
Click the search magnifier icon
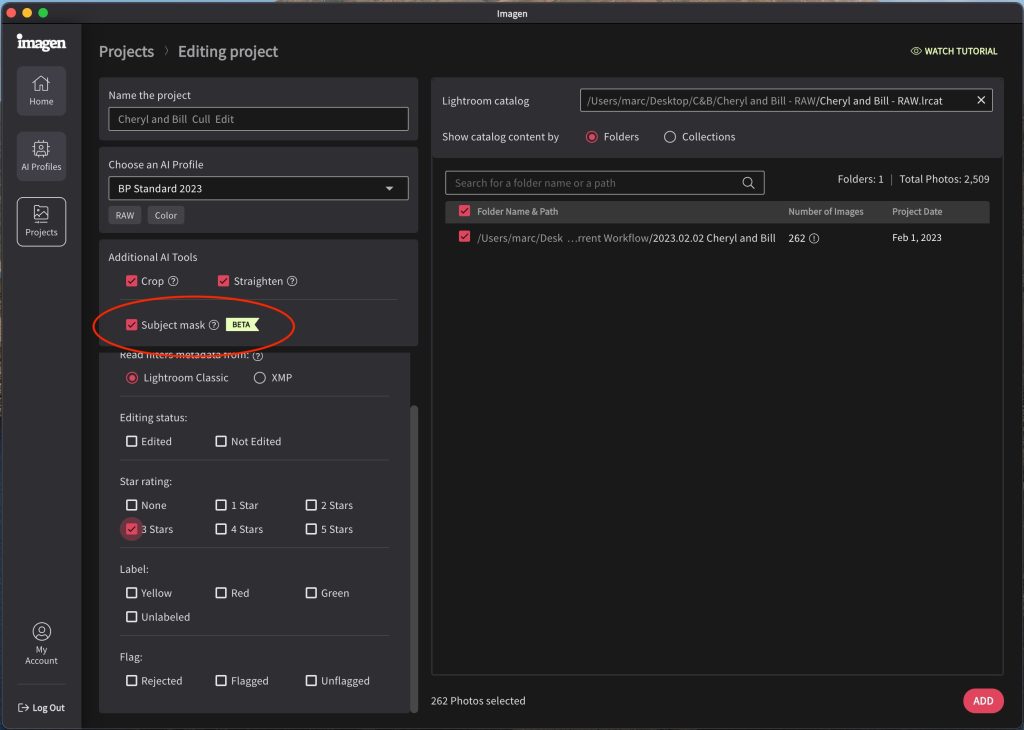[x=748, y=183]
